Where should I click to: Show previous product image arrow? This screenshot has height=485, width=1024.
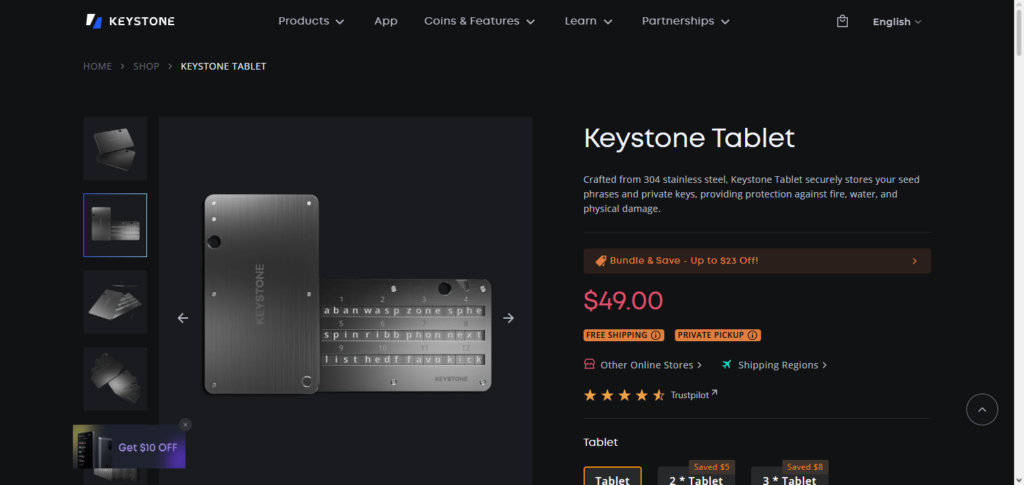click(x=183, y=318)
